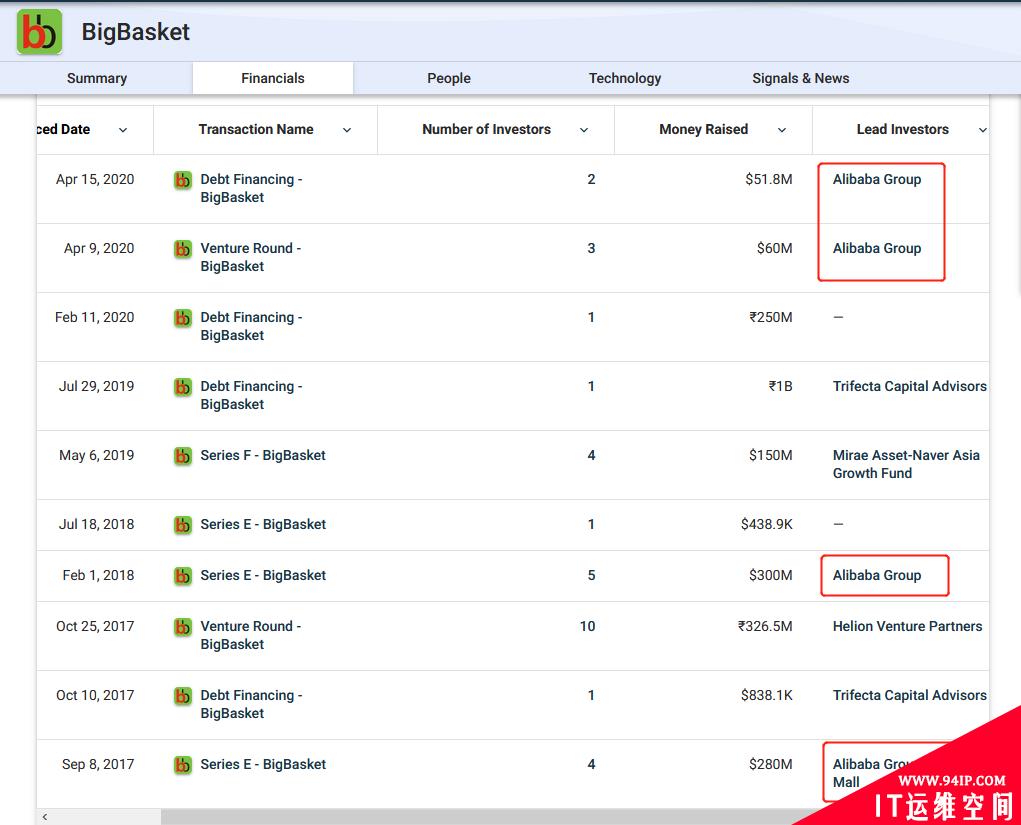Image resolution: width=1021 pixels, height=825 pixels.
Task: Click the BigBasket logo in the header
Action: click(40, 32)
